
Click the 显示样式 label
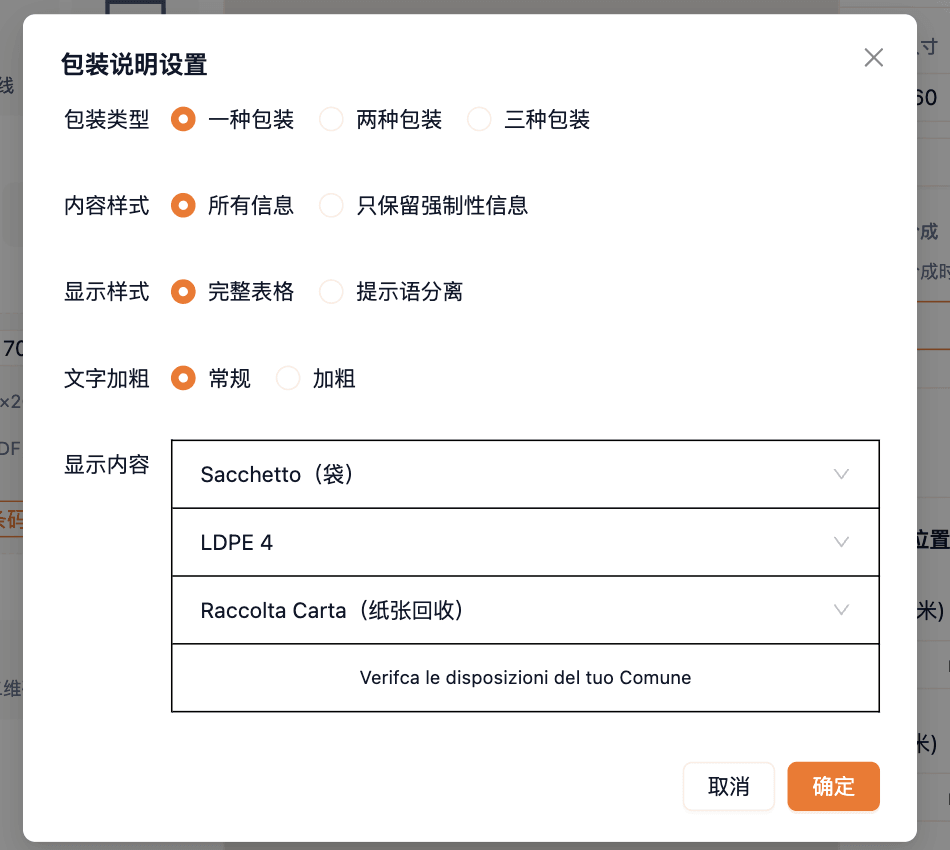coord(107,291)
